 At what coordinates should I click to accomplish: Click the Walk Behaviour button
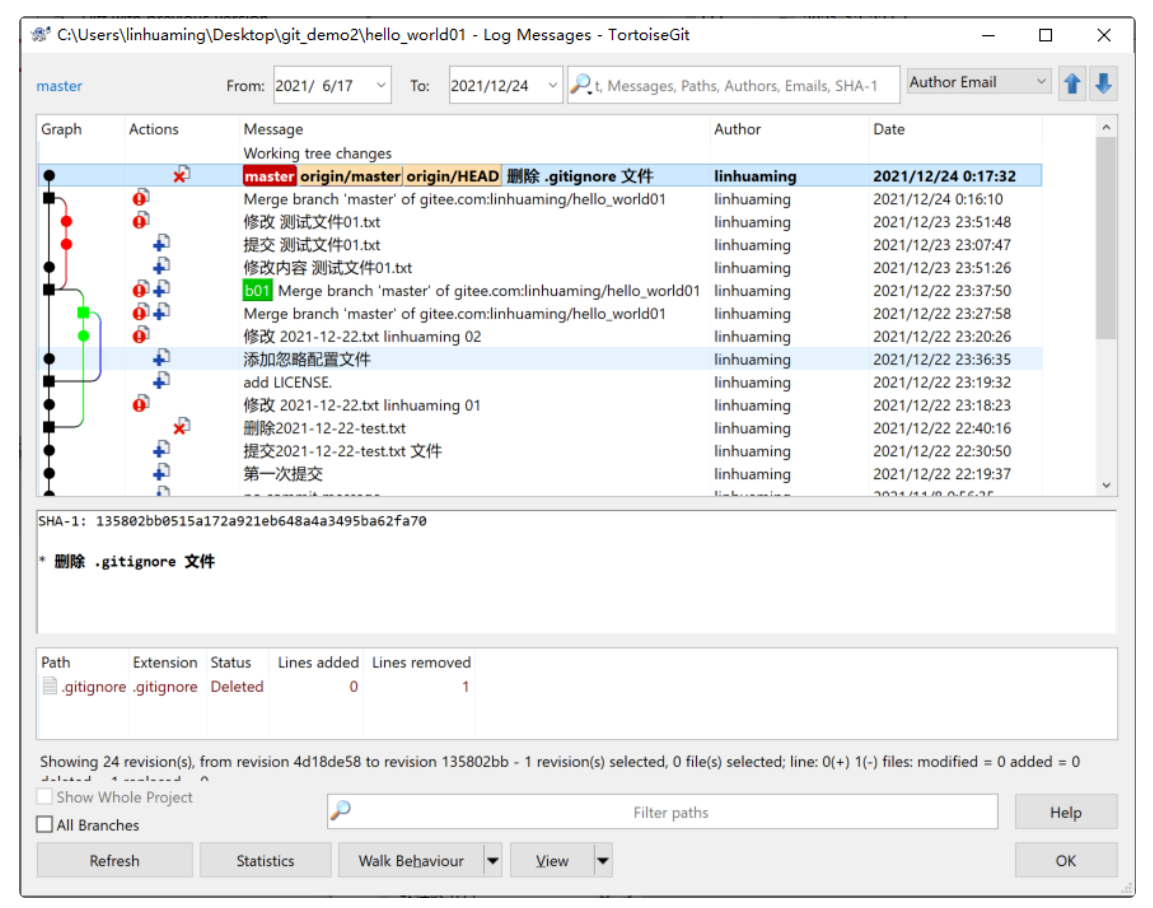411,859
